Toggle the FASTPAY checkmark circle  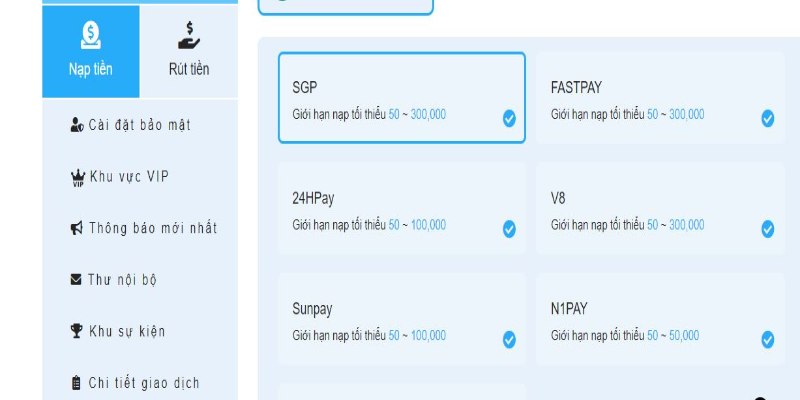pos(767,119)
